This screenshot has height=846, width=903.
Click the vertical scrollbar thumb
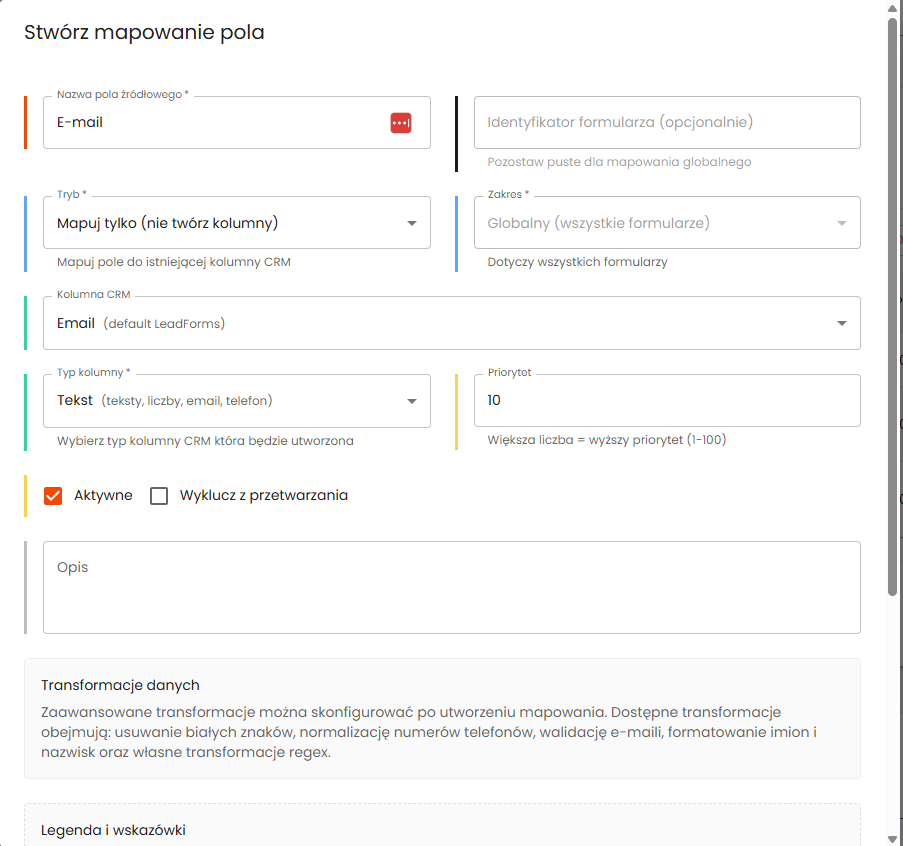[x=892, y=300]
